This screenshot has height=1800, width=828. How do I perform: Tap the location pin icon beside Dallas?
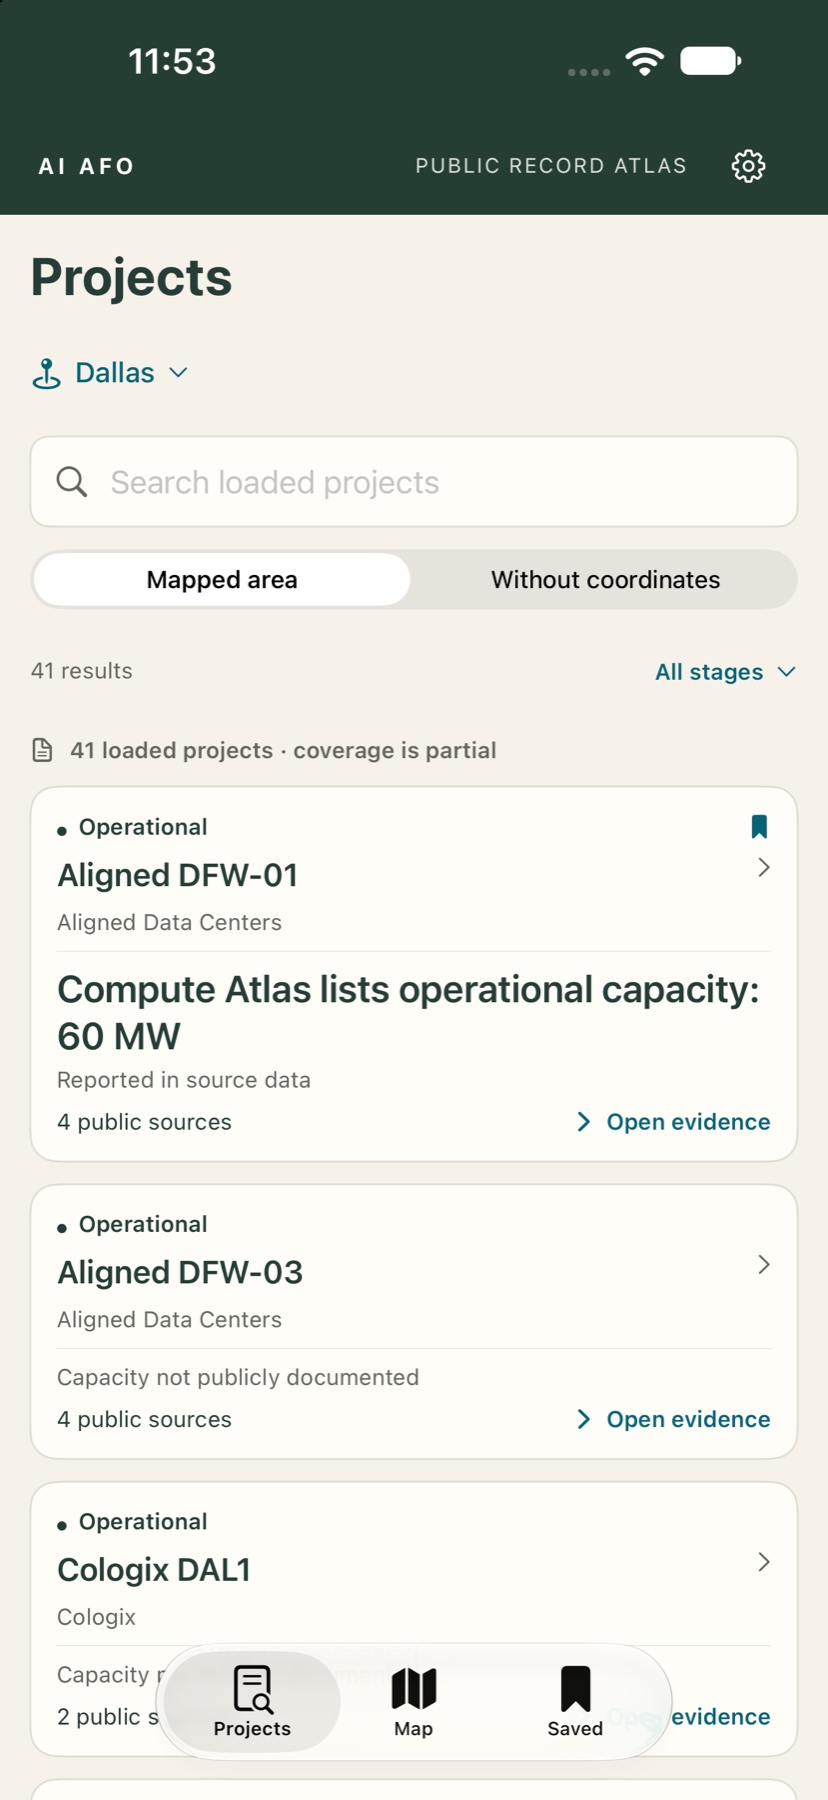pos(46,373)
